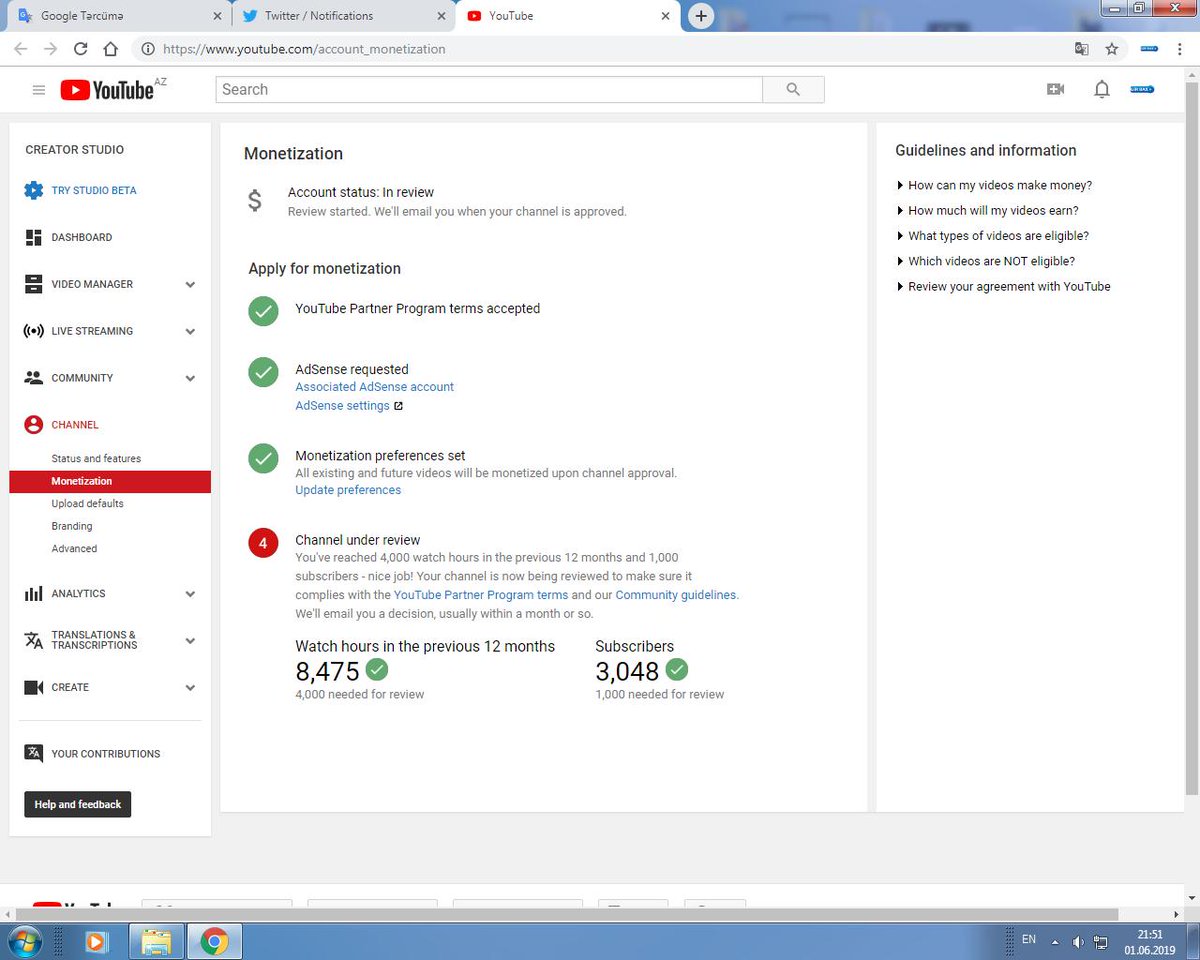
Task: Expand the Live Streaming section
Action: (190, 332)
